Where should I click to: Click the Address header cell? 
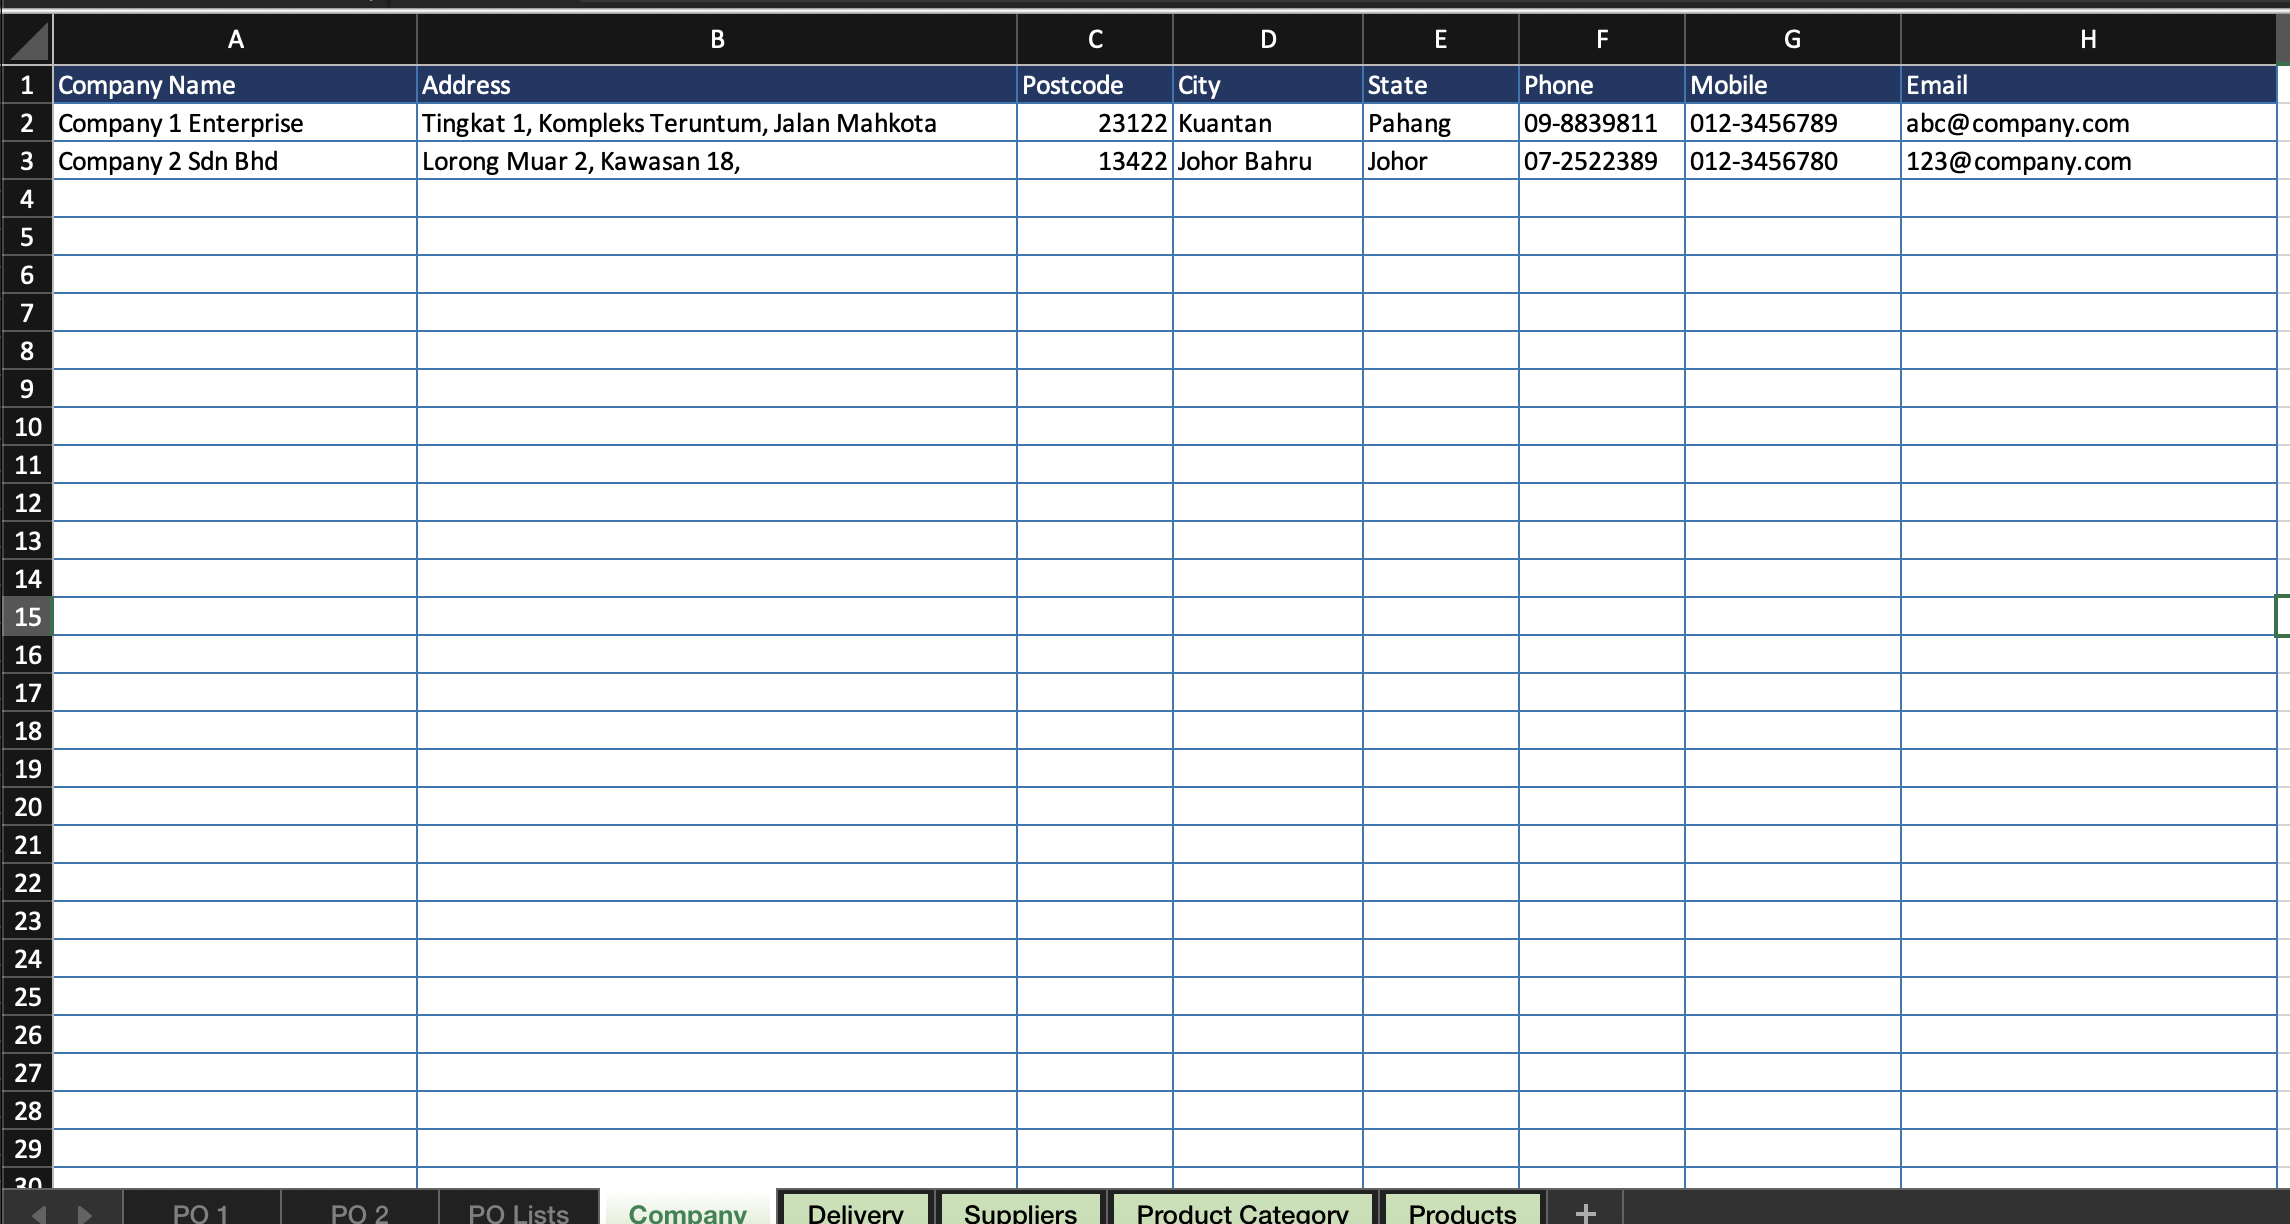(717, 85)
